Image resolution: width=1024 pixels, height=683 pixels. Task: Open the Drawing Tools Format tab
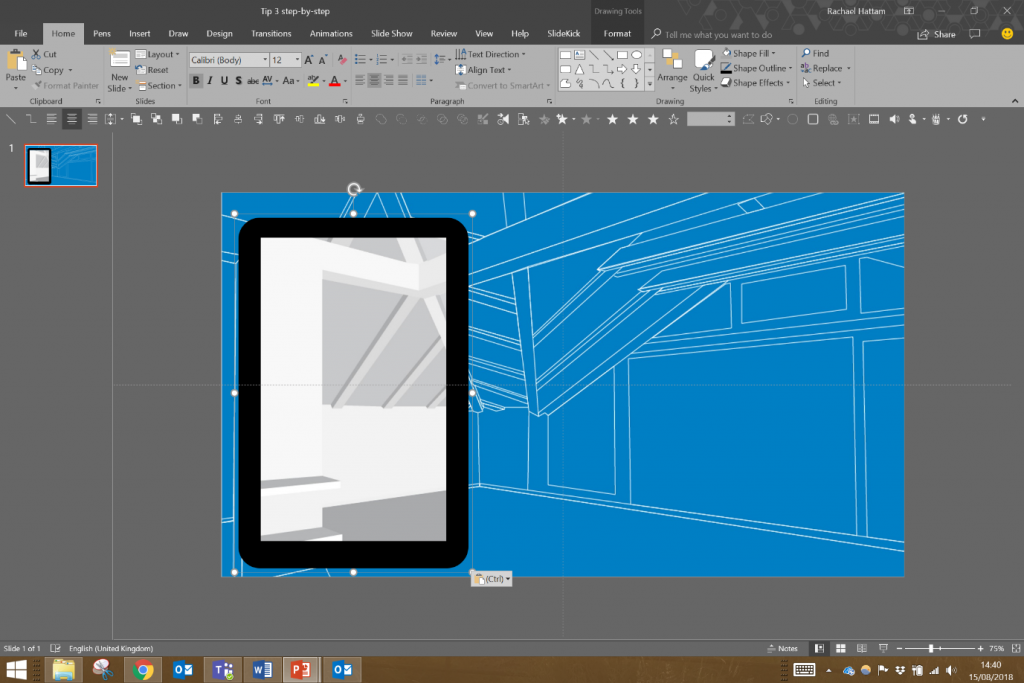(617, 32)
